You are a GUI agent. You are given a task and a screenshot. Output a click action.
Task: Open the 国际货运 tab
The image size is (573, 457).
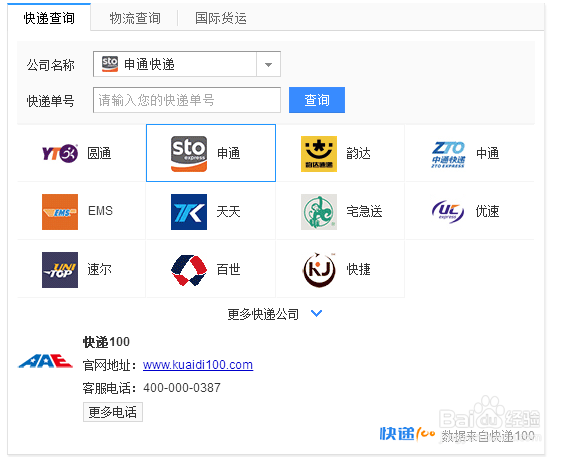221,18
